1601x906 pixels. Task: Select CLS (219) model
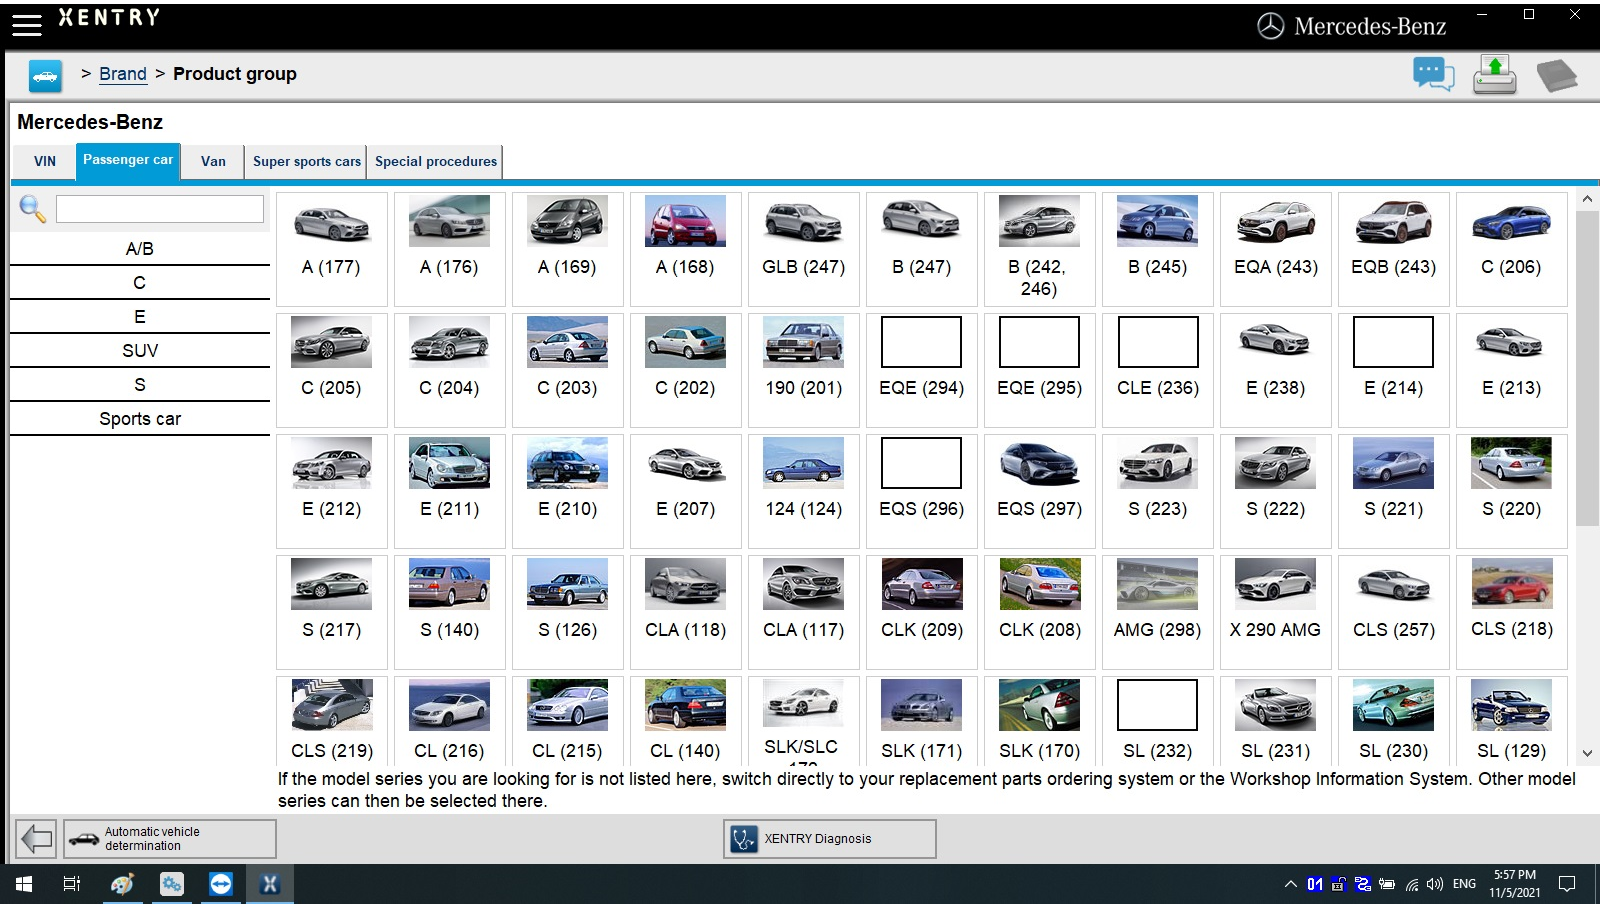(332, 721)
